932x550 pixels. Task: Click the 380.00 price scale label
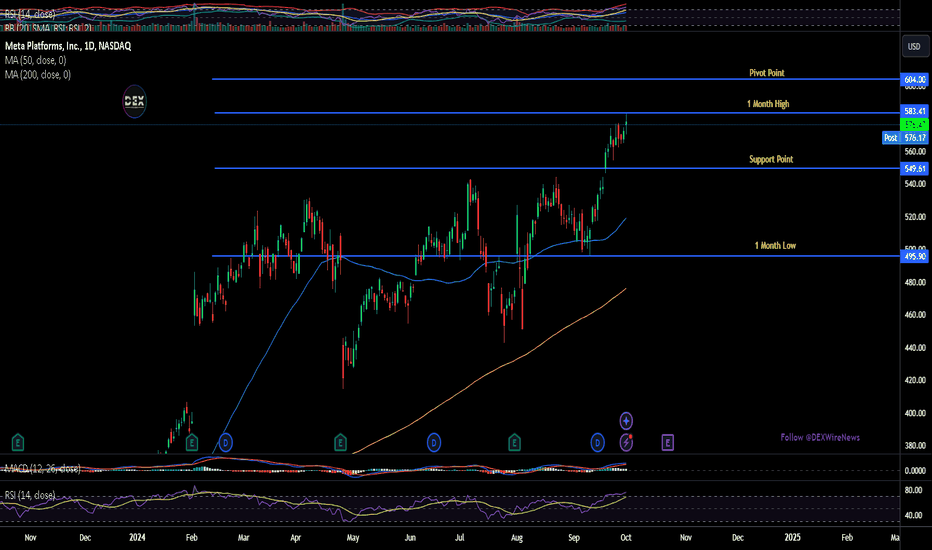click(x=915, y=445)
